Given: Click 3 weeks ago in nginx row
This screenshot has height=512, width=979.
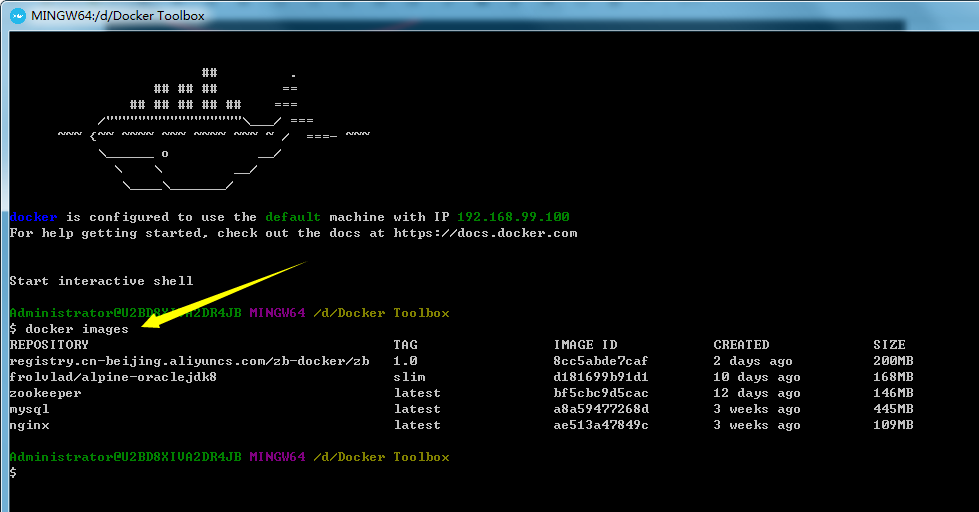Looking at the screenshot, I should [x=757, y=425].
